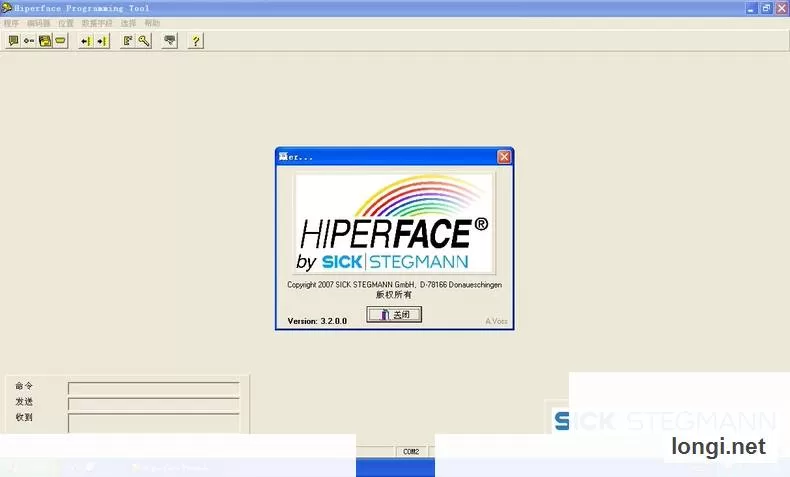Click the left-pointing arrow with bar icon
The height and width of the screenshot is (477, 790).
coord(86,41)
